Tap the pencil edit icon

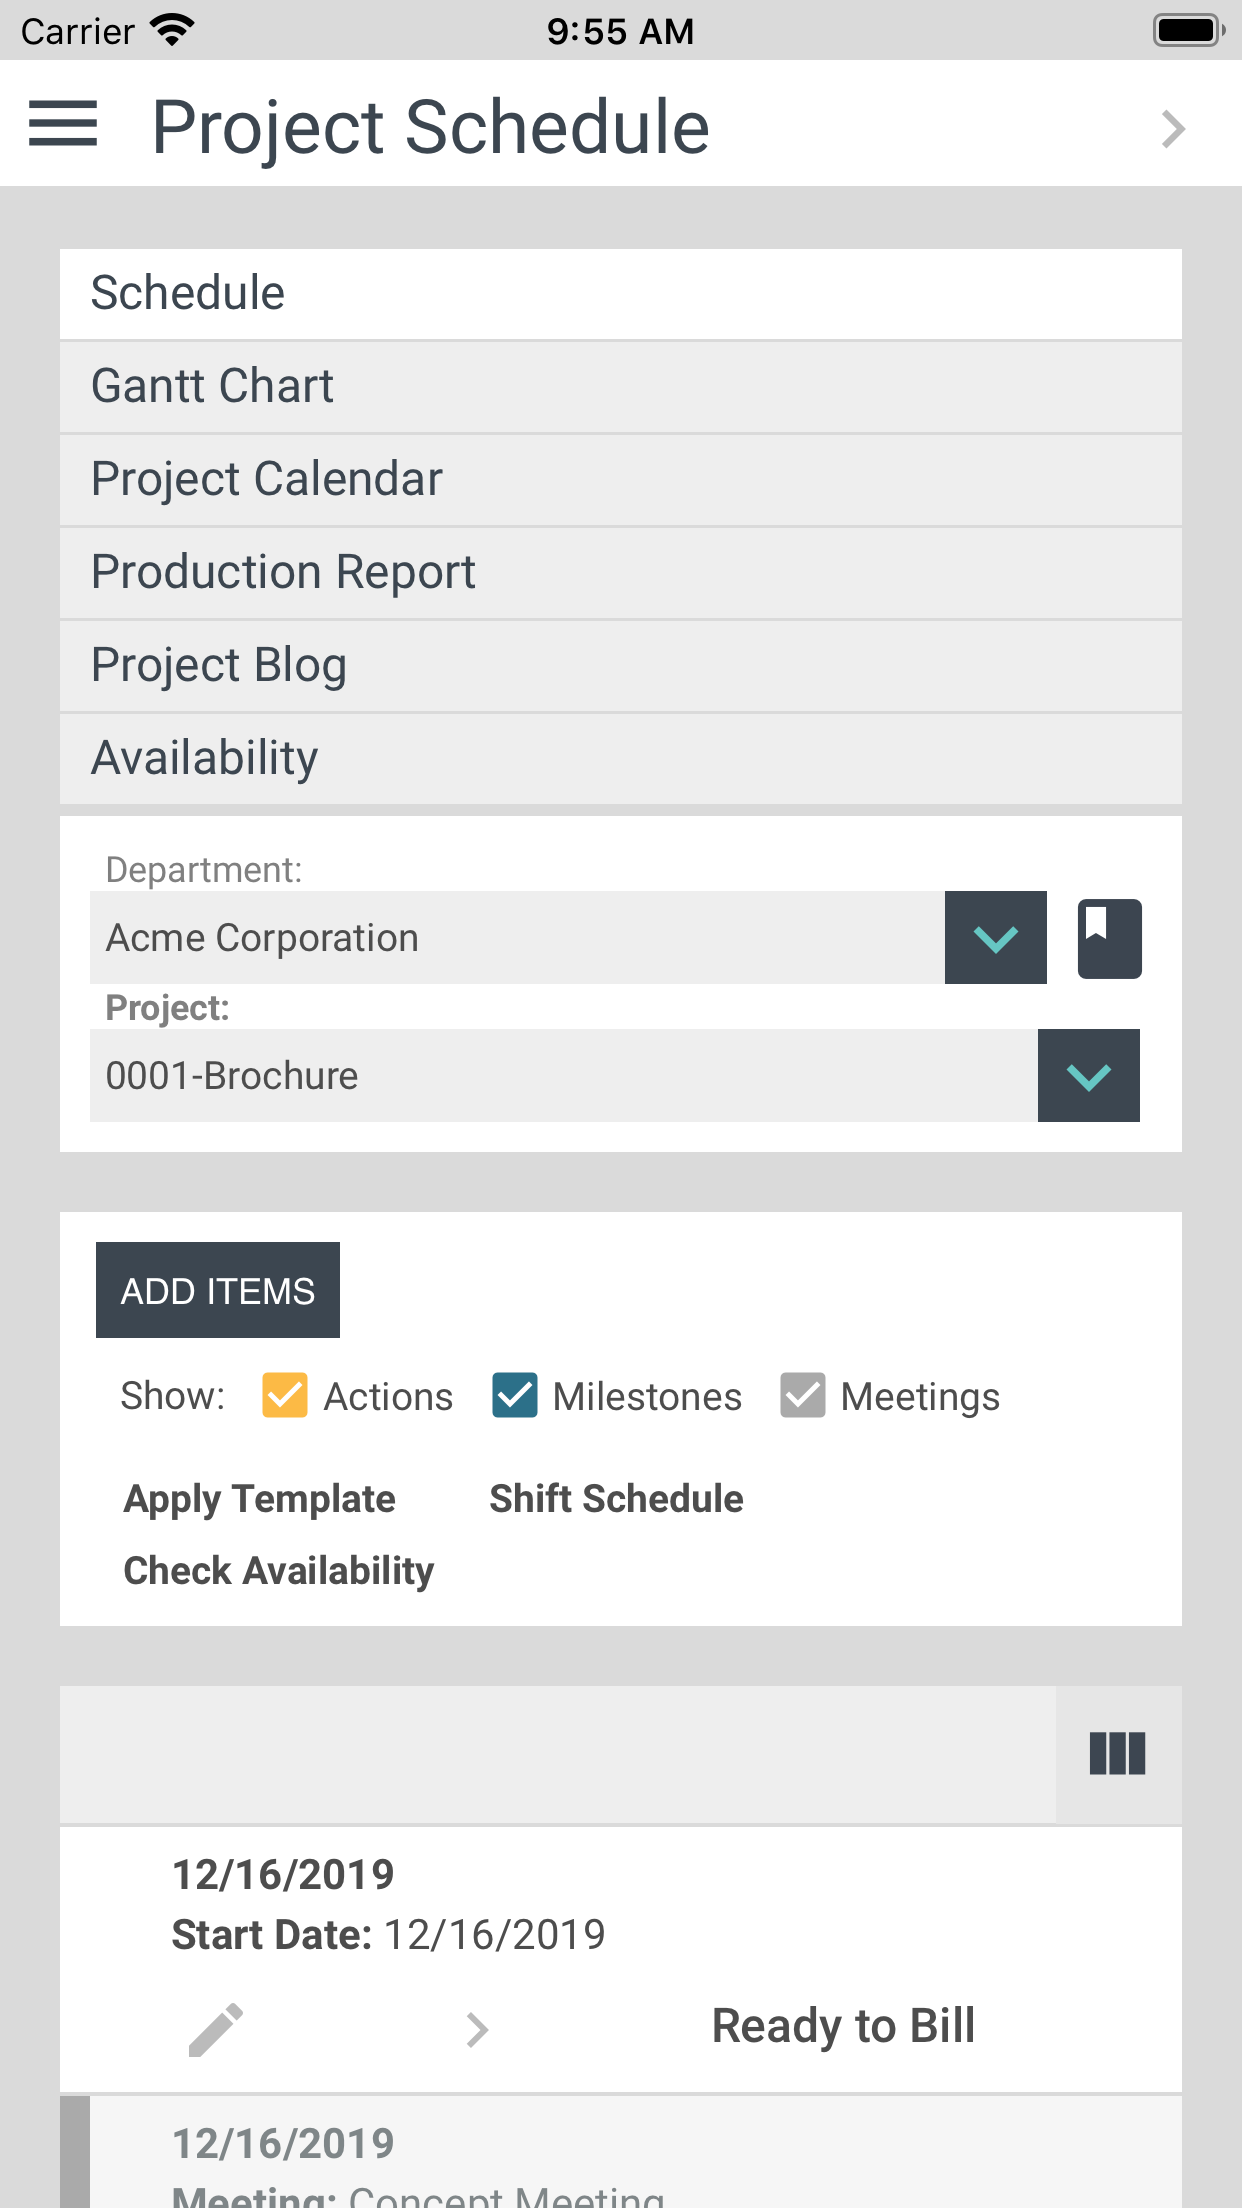[x=216, y=2029]
